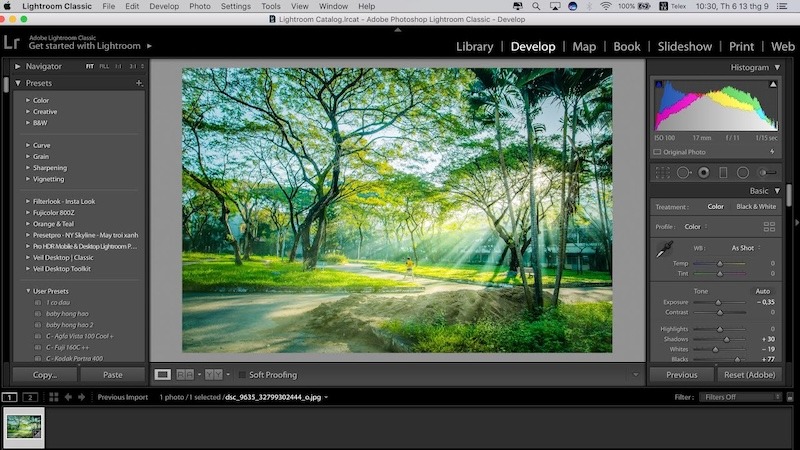This screenshot has height=450, width=800.
Task: Open the Profile Color dropdown
Action: [696, 227]
